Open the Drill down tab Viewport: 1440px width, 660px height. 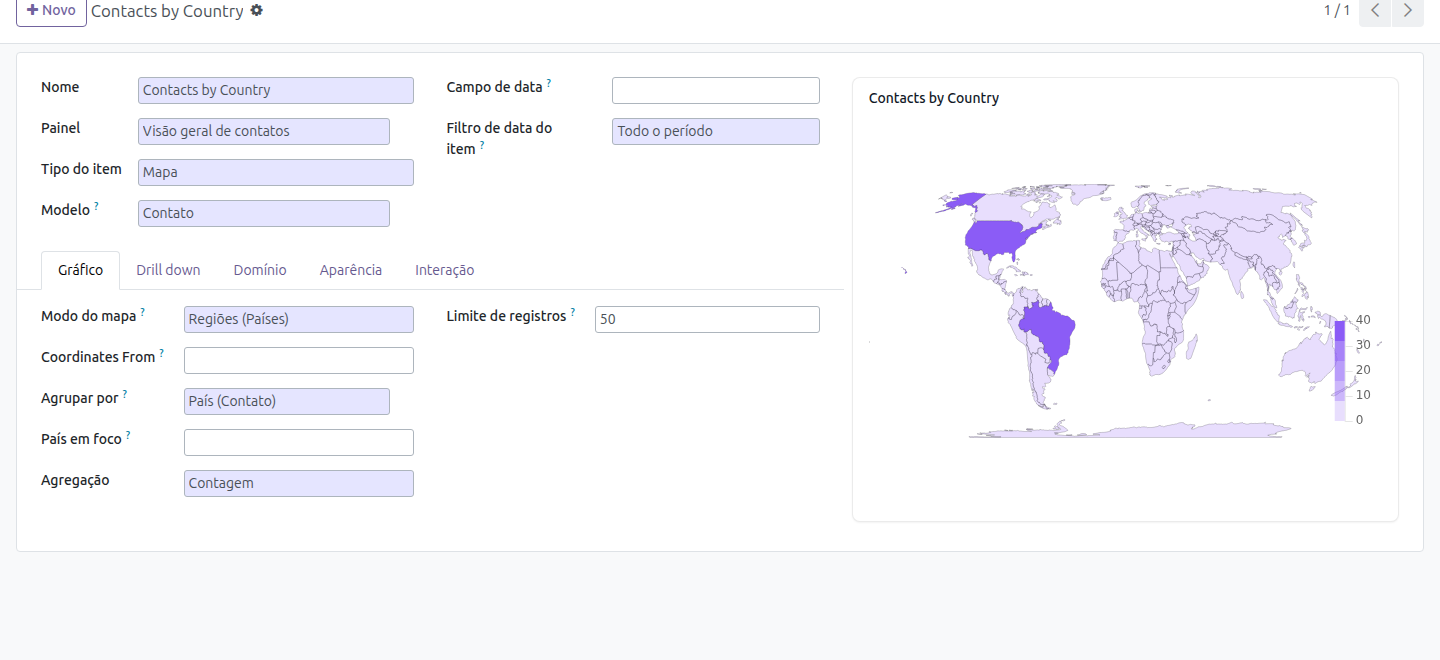168,270
